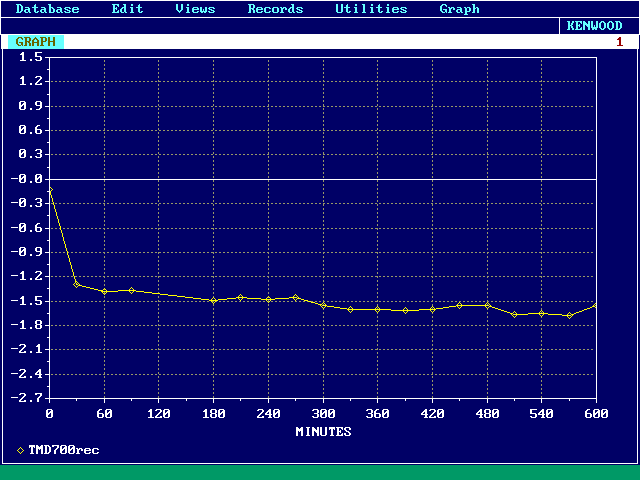Click the 0.6 y-axis label
Viewport: 640px width, 480px height.
coord(31,130)
